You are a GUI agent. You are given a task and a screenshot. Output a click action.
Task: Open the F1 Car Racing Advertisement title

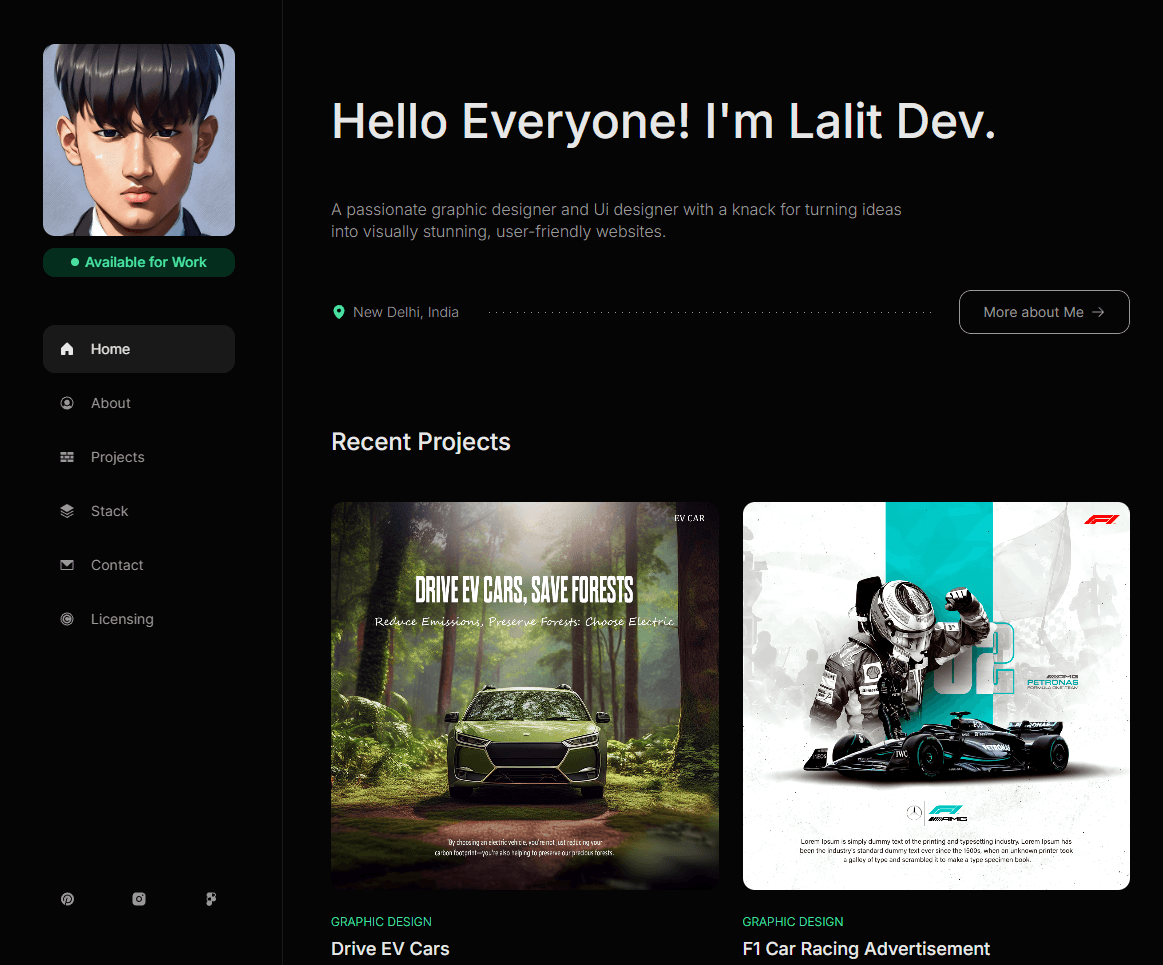pos(866,948)
